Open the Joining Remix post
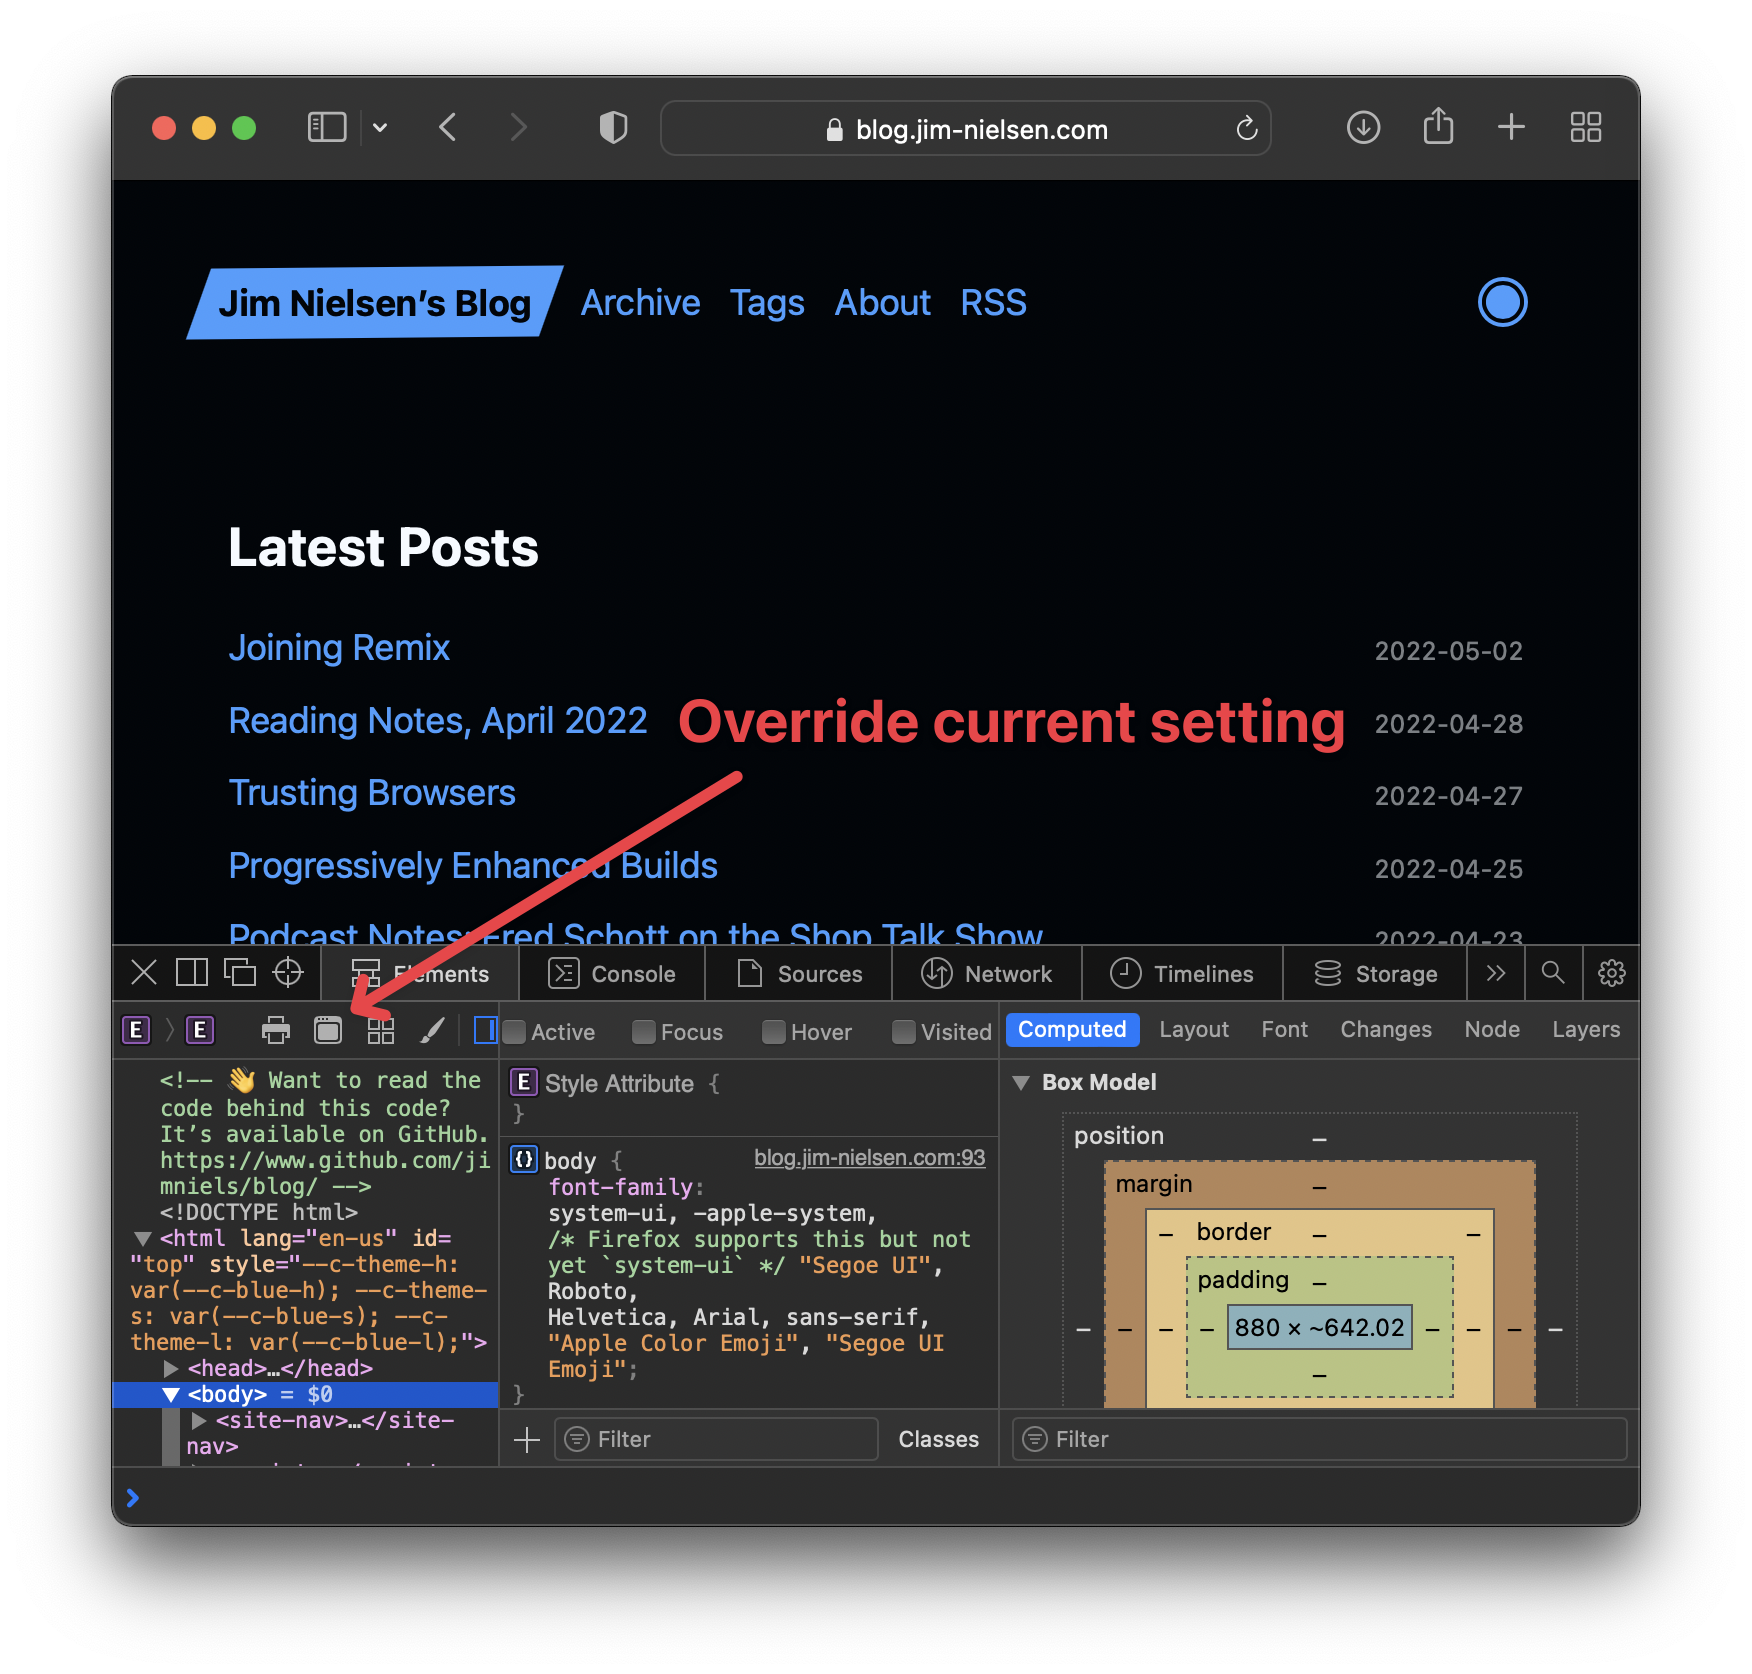 tap(339, 648)
